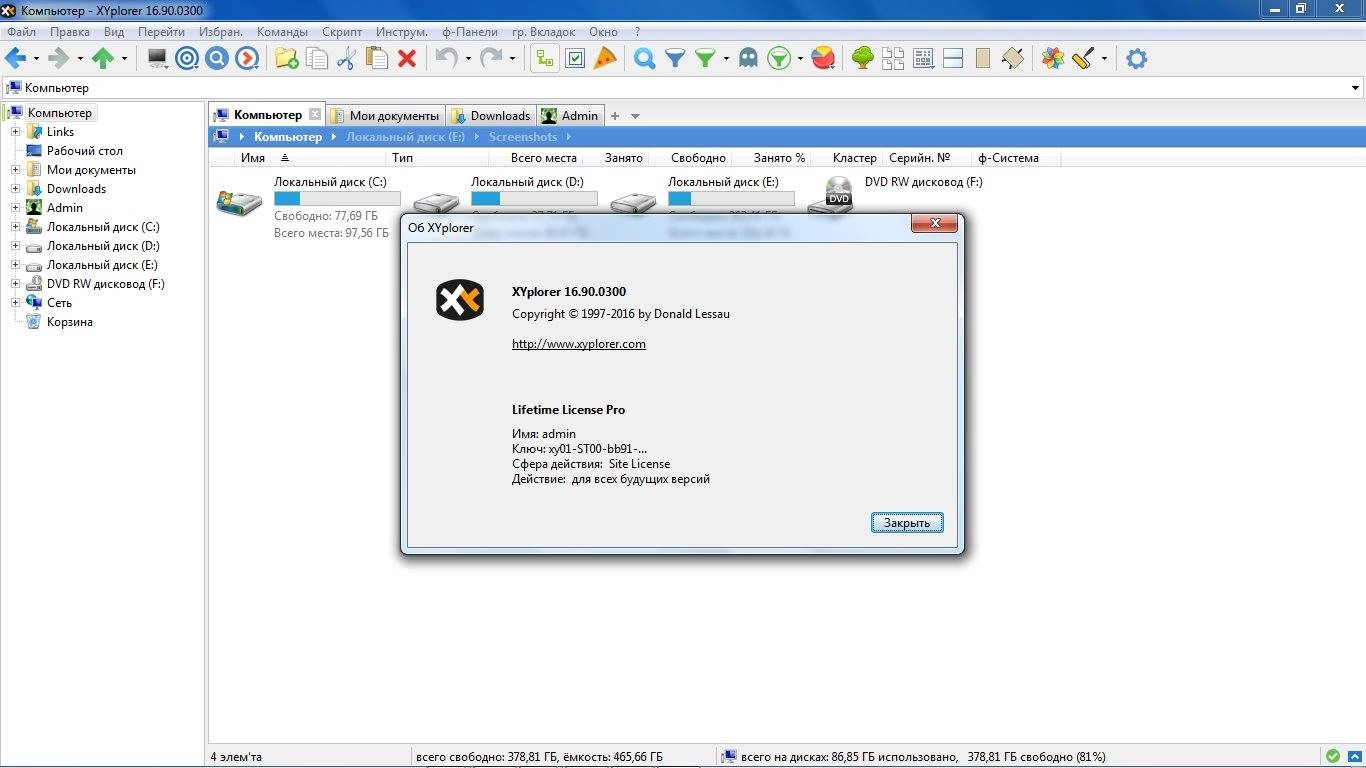
Task: Click the Paste clipboard icon
Action: pos(377,59)
